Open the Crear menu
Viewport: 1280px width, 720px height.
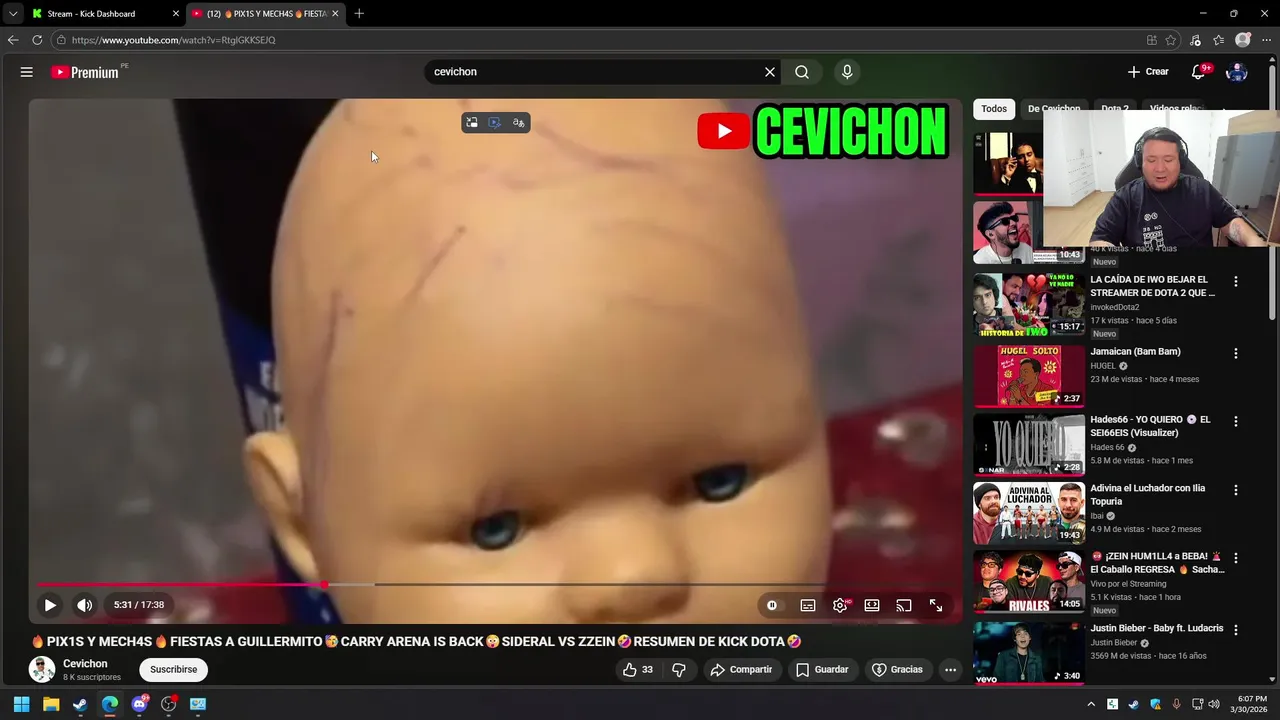pos(1148,72)
